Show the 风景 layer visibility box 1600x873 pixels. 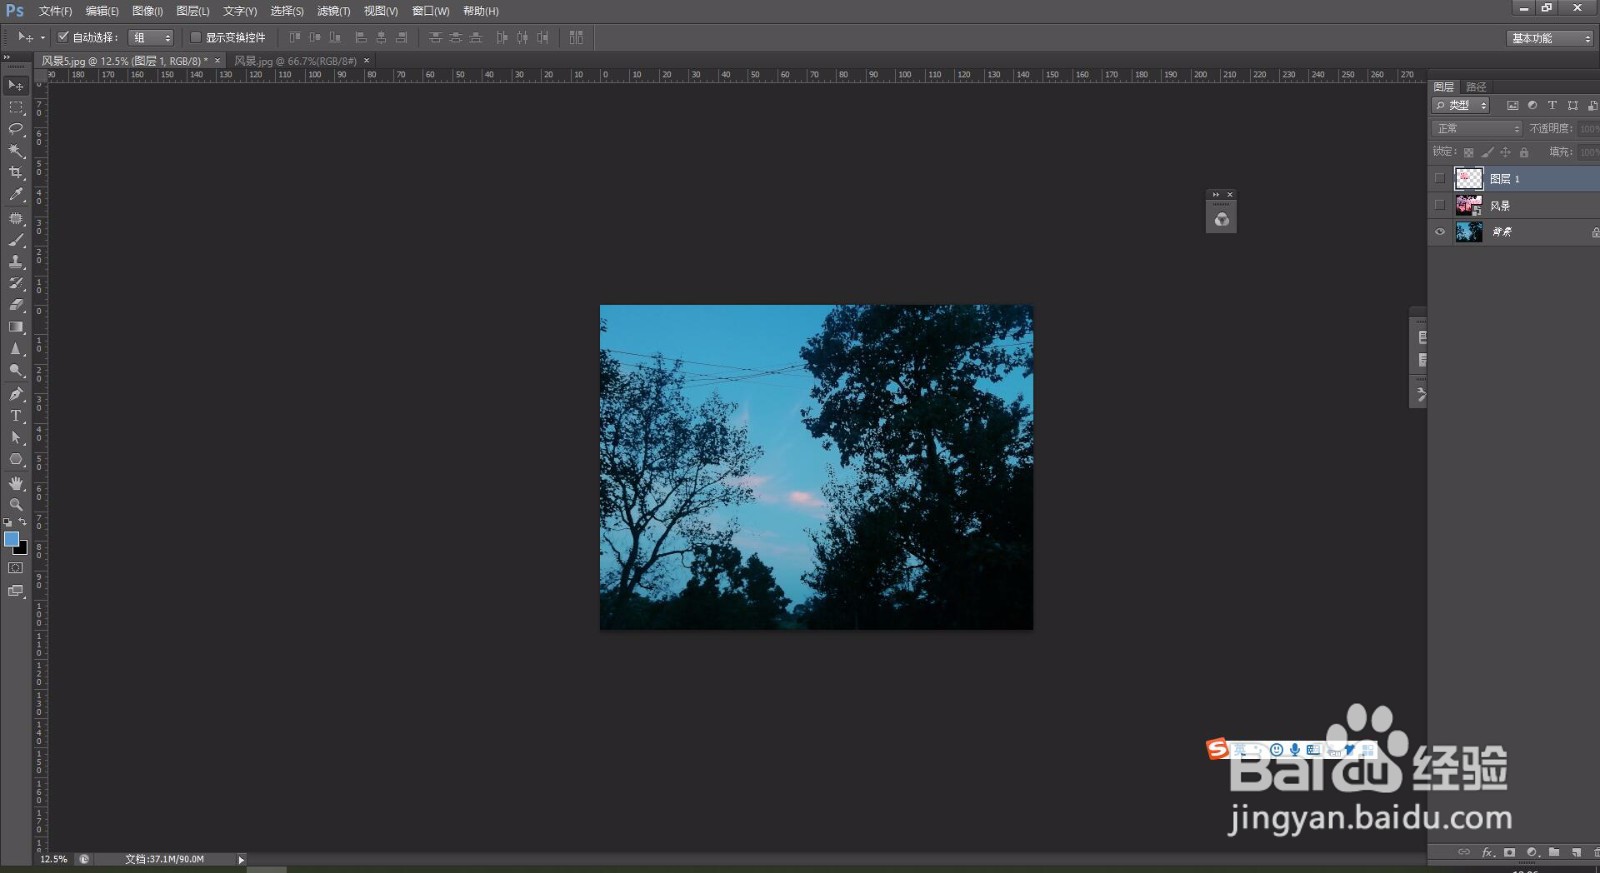[1440, 205]
